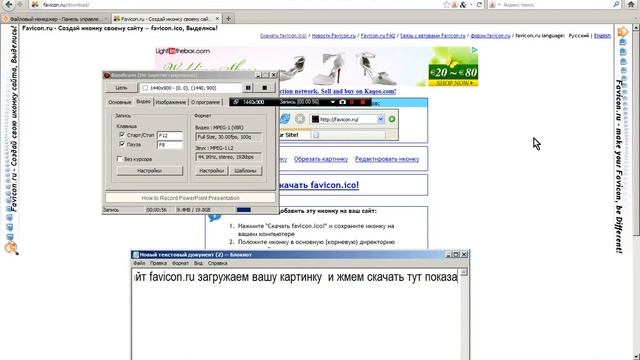Click the pause button in Bandicam window
The image size is (640, 360).
248,88
